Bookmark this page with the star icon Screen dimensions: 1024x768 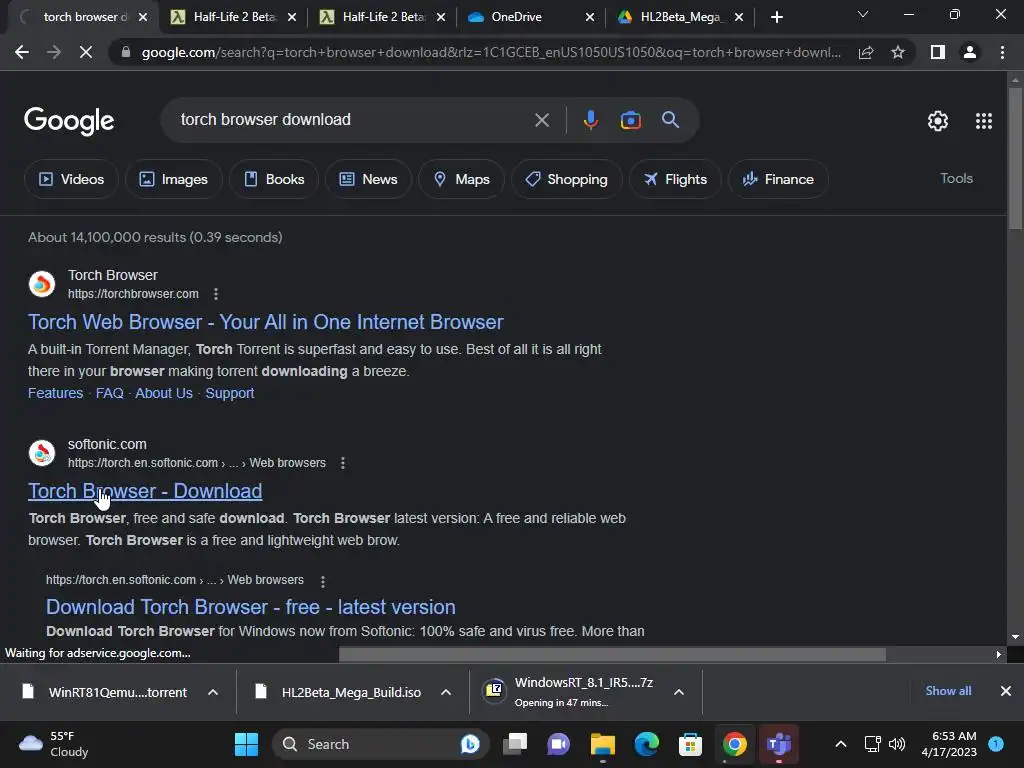click(898, 52)
